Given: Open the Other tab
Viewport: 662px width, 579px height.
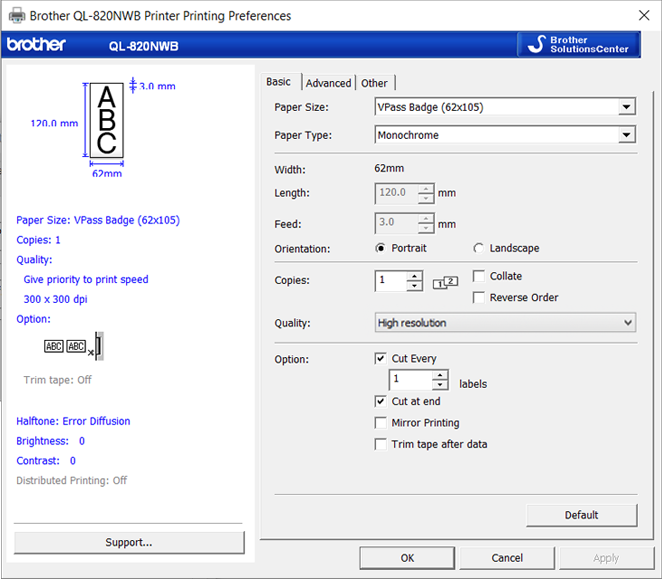Looking at the screenshot, I should click(x=374, y=83).
